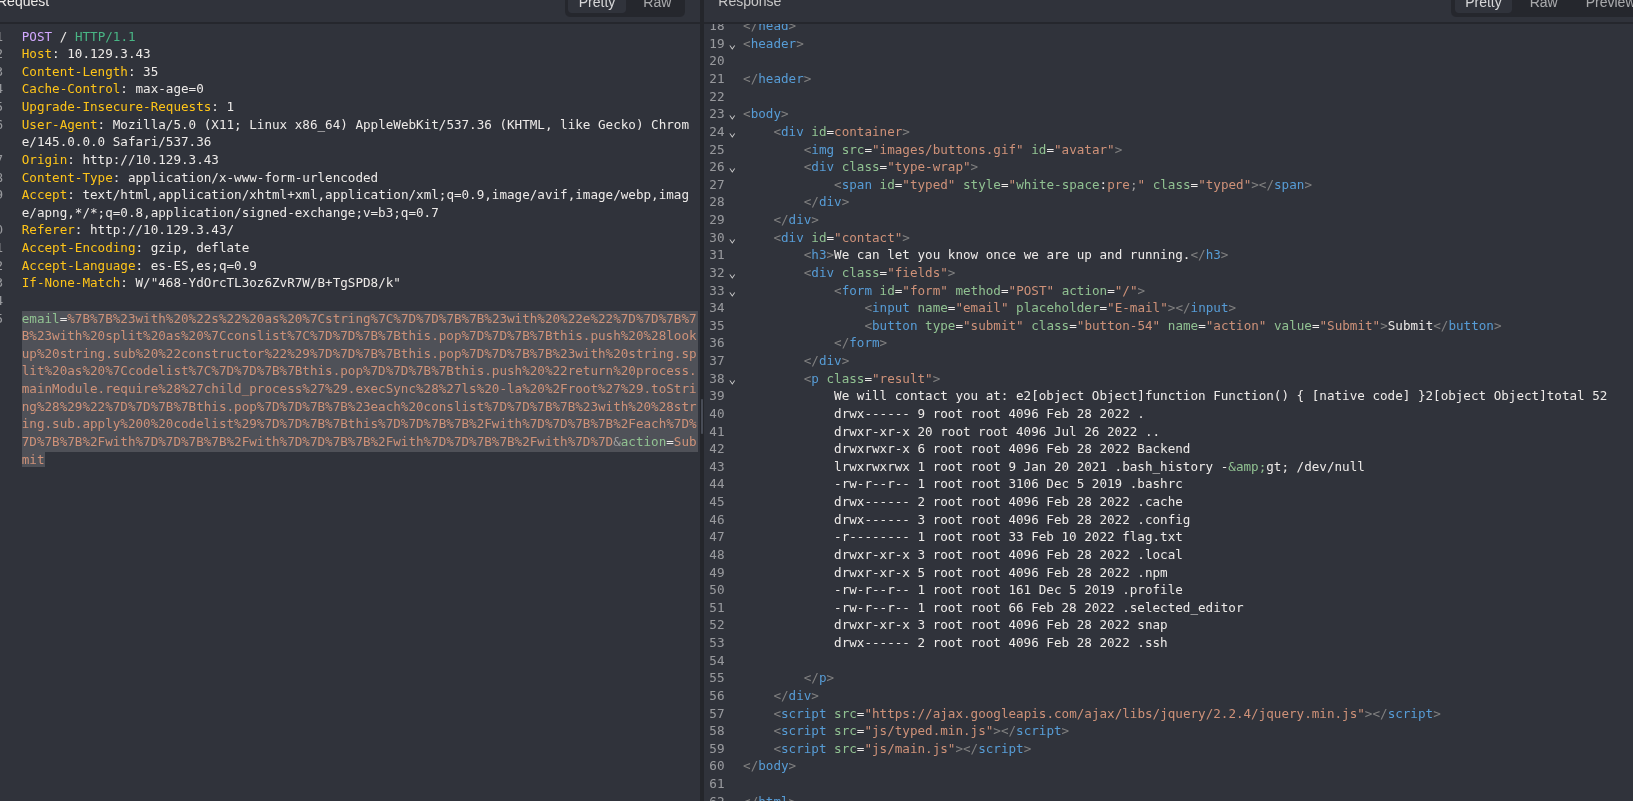Collapse the div id=contact block on line 30

pyautogui.click(x=732, y=240)
